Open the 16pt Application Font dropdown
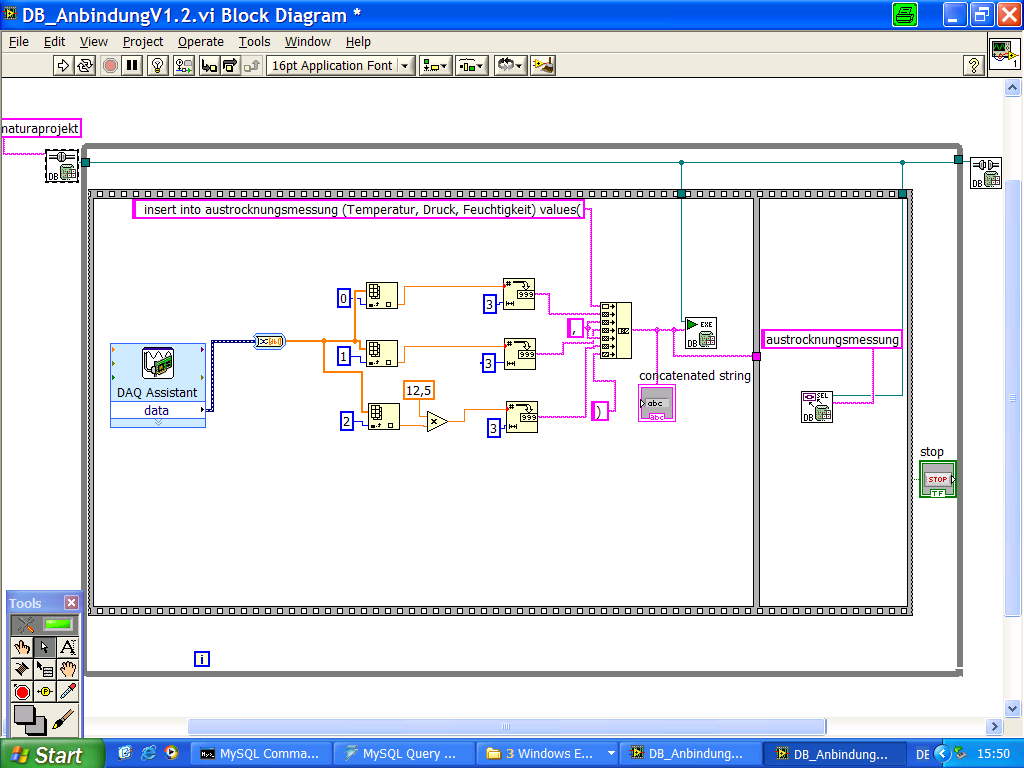Screen dimensions: 1024x768 341,65
